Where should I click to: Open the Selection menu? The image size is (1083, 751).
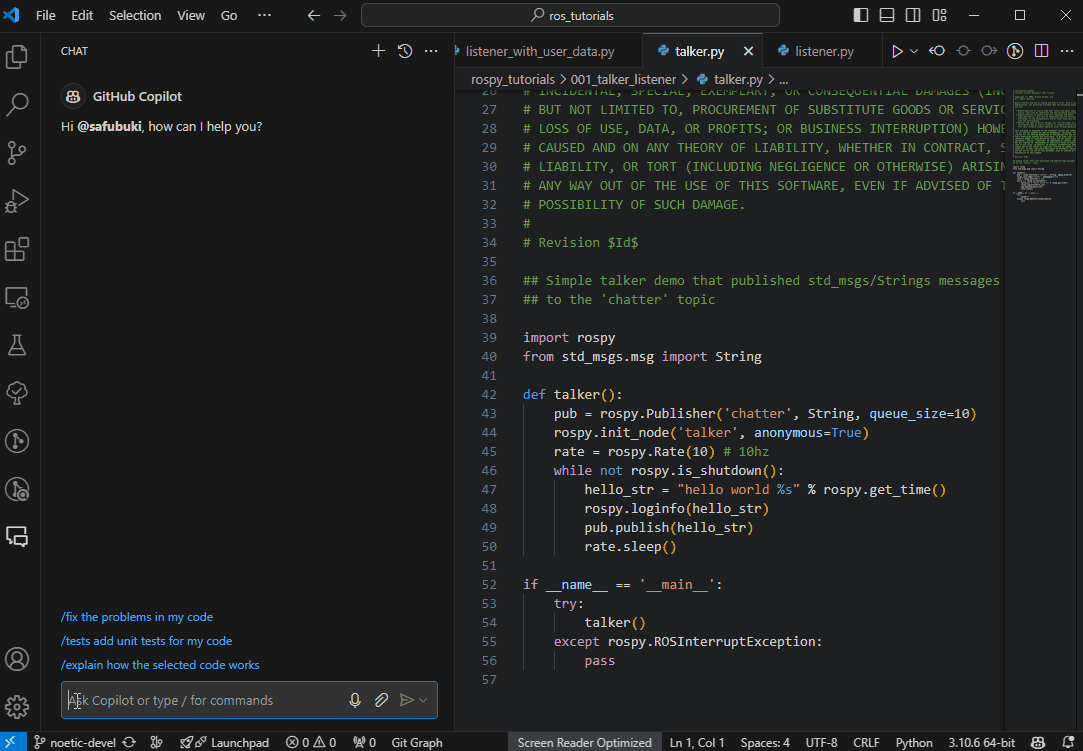pos(135,15)
